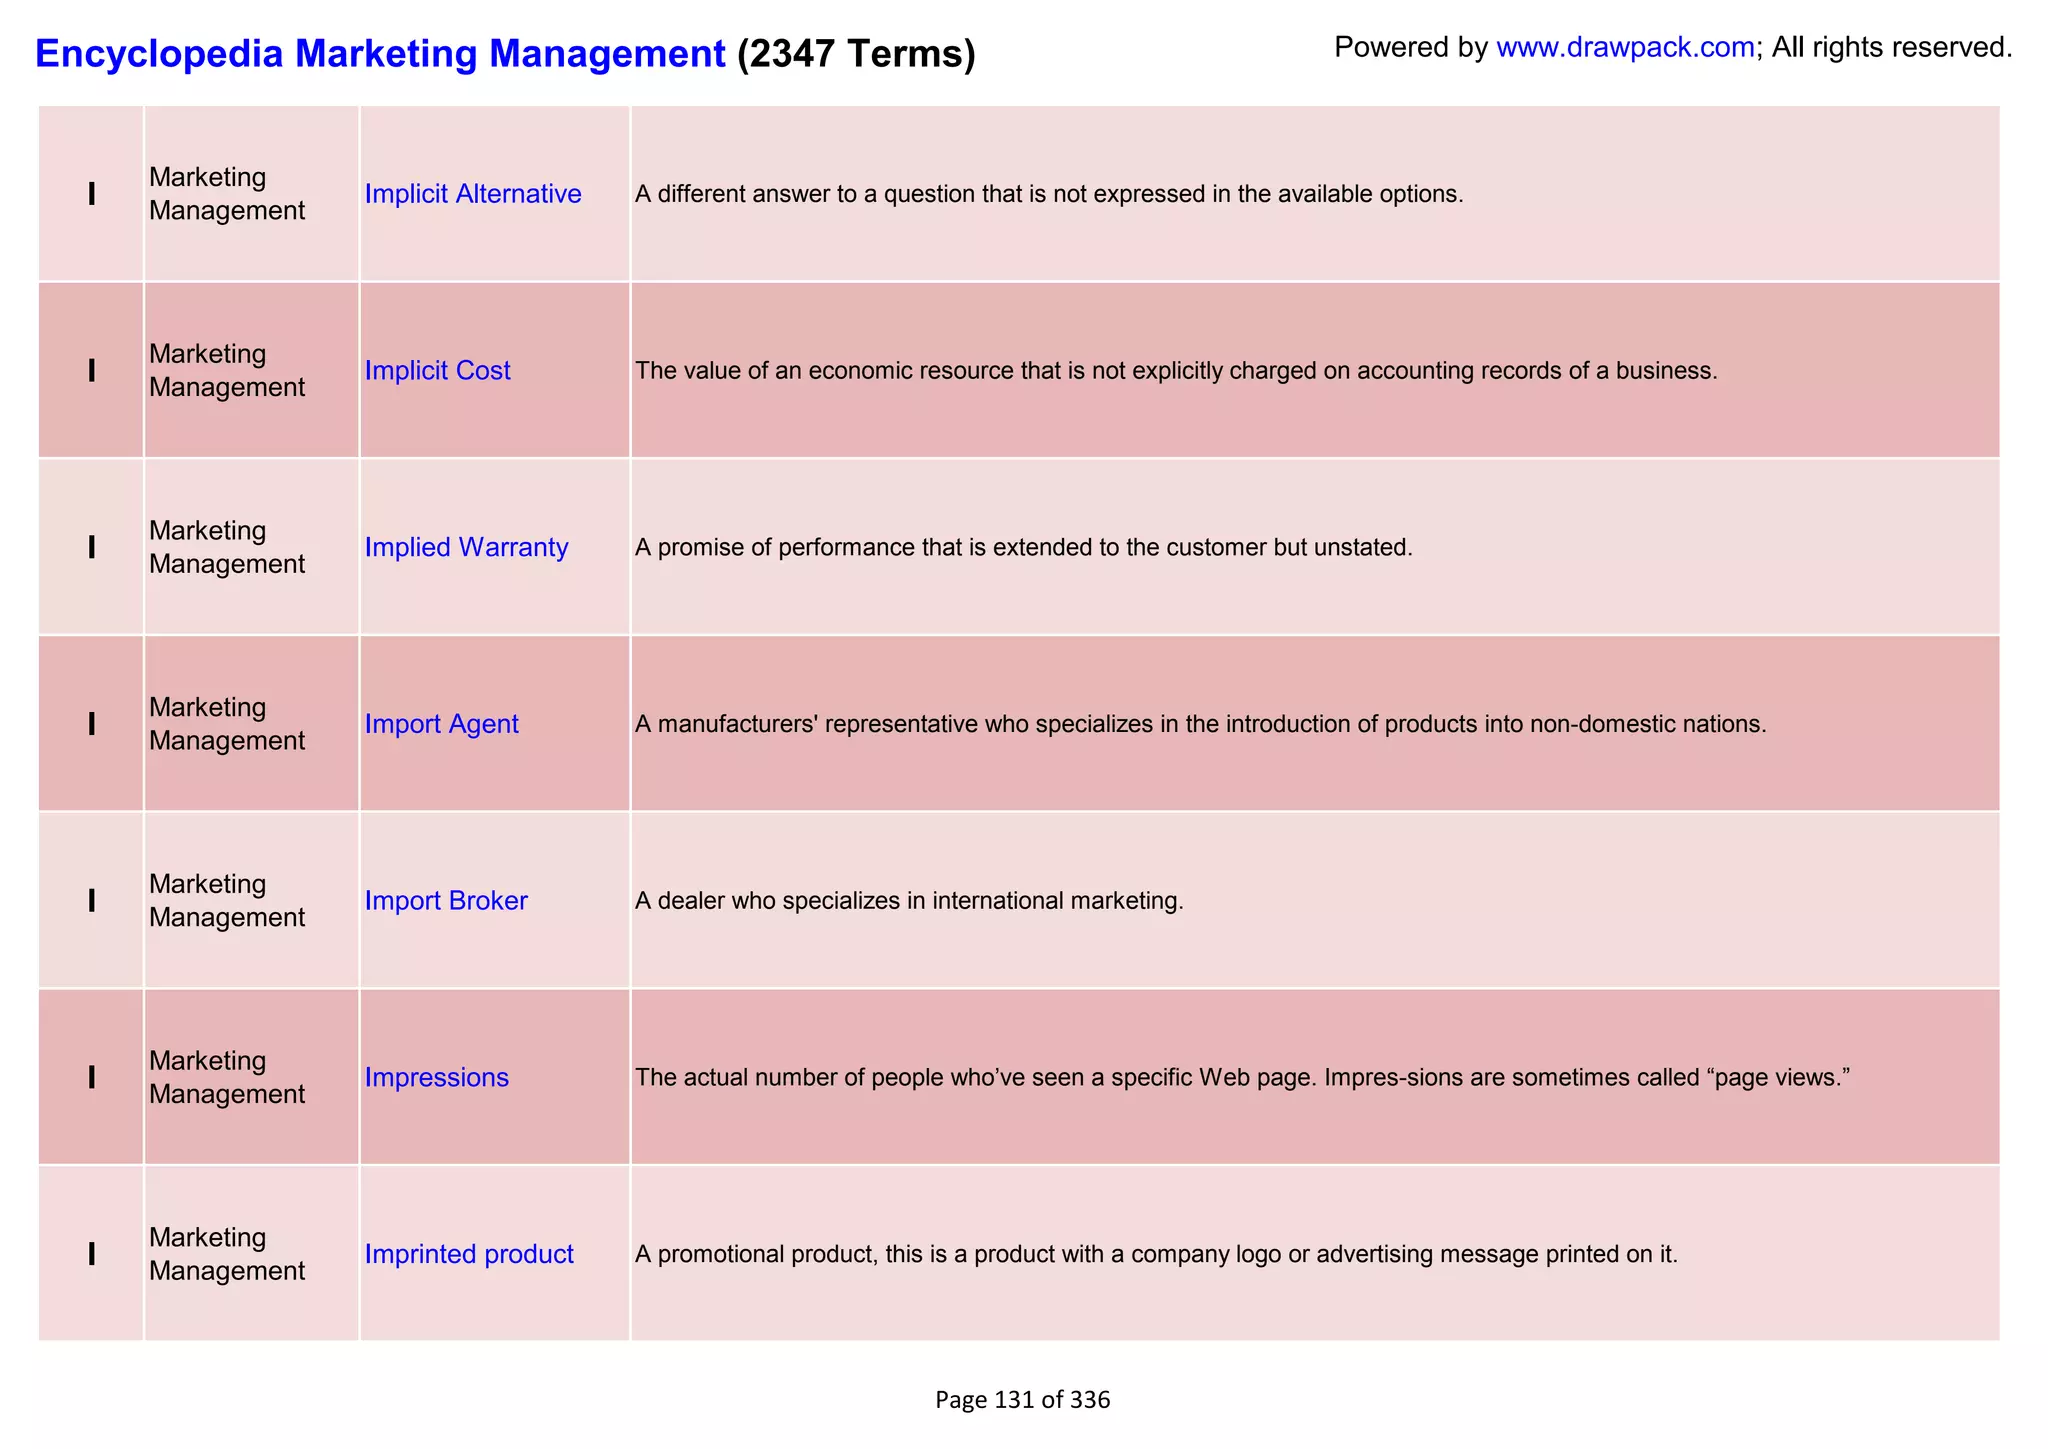Open the Implied Warranty term link
Image resolution: width=2048 pixels, height=1449 pixels.
[x=466, y=548]
